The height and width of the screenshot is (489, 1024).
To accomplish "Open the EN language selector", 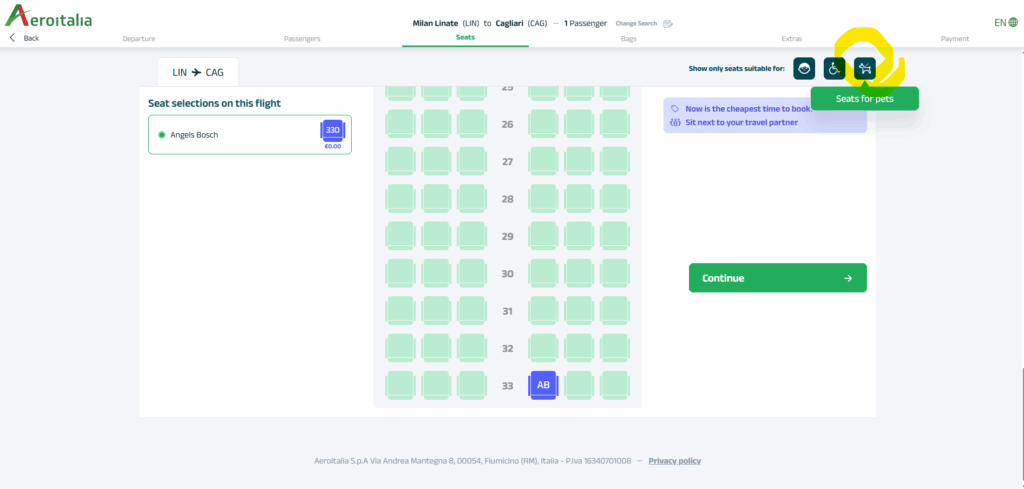I will (1004, 22).
